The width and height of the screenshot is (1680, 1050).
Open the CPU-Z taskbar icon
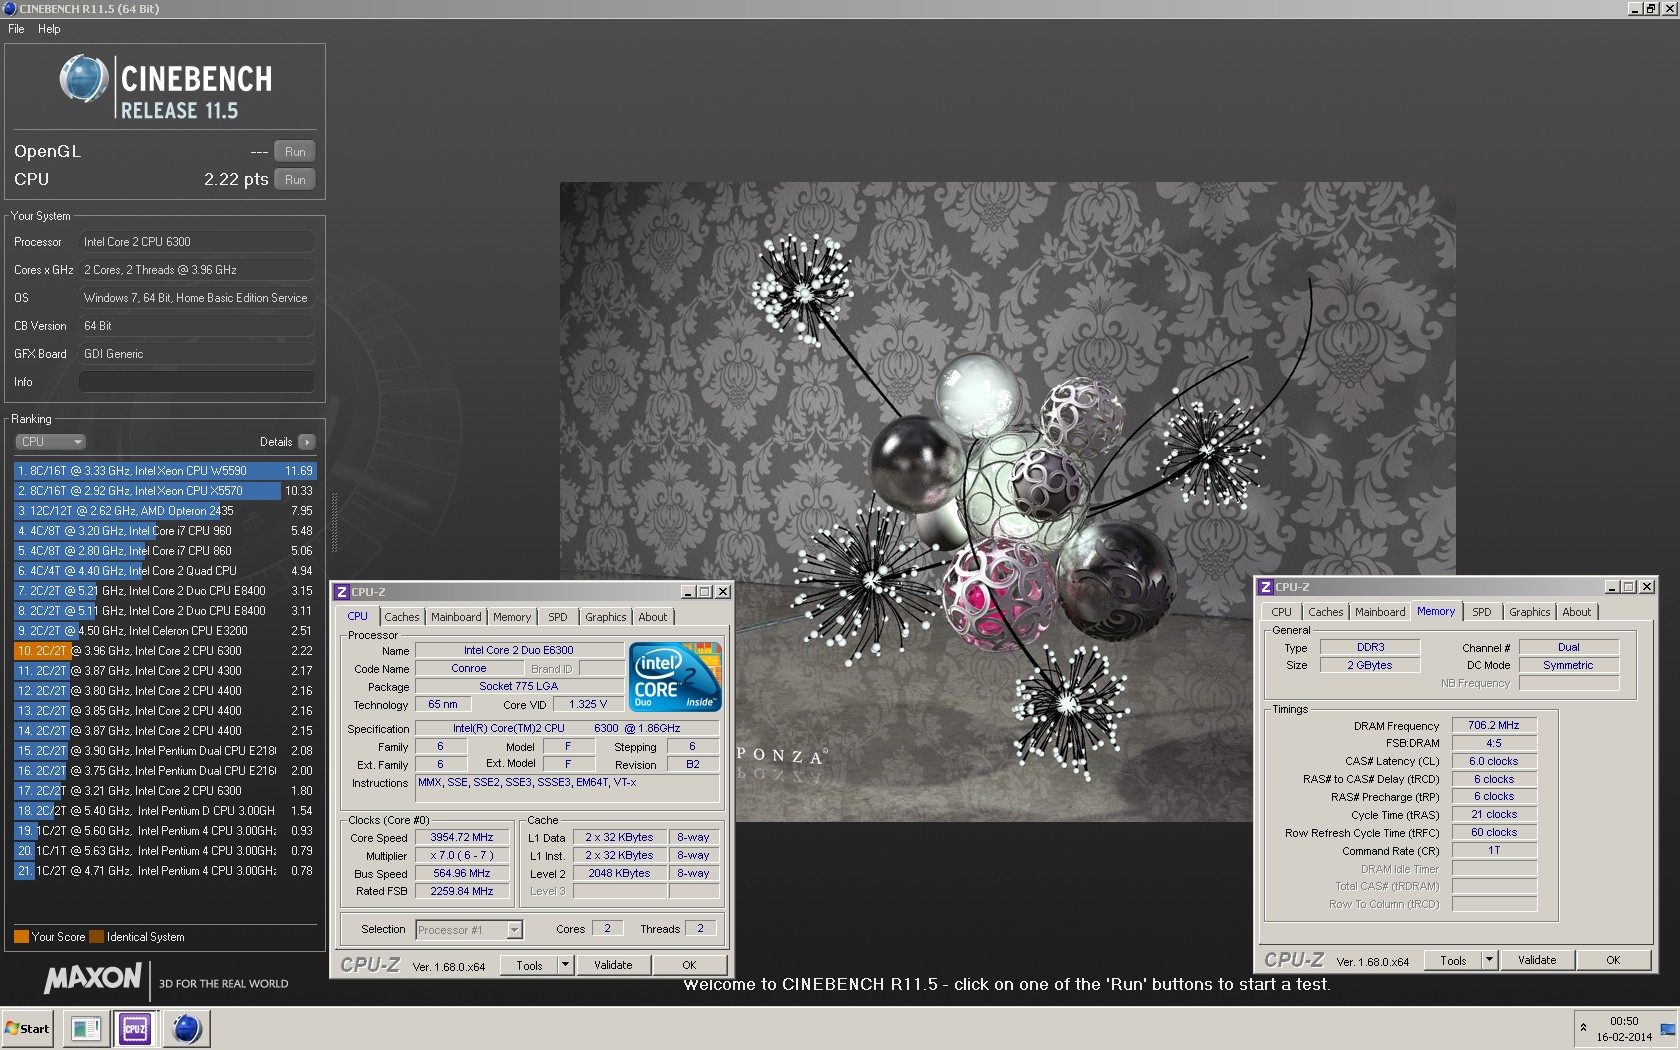(135, 1029)
